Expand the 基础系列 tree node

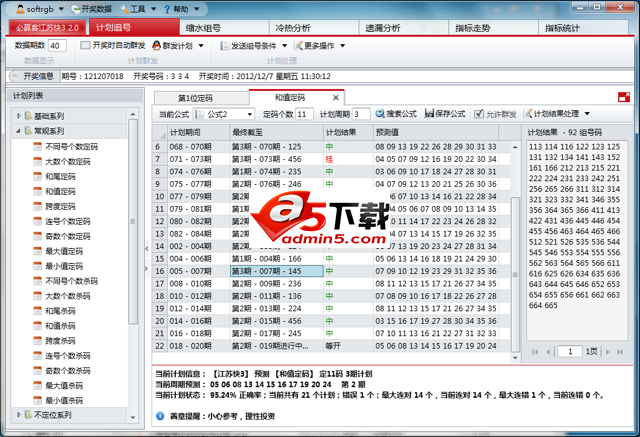[18, 116]
